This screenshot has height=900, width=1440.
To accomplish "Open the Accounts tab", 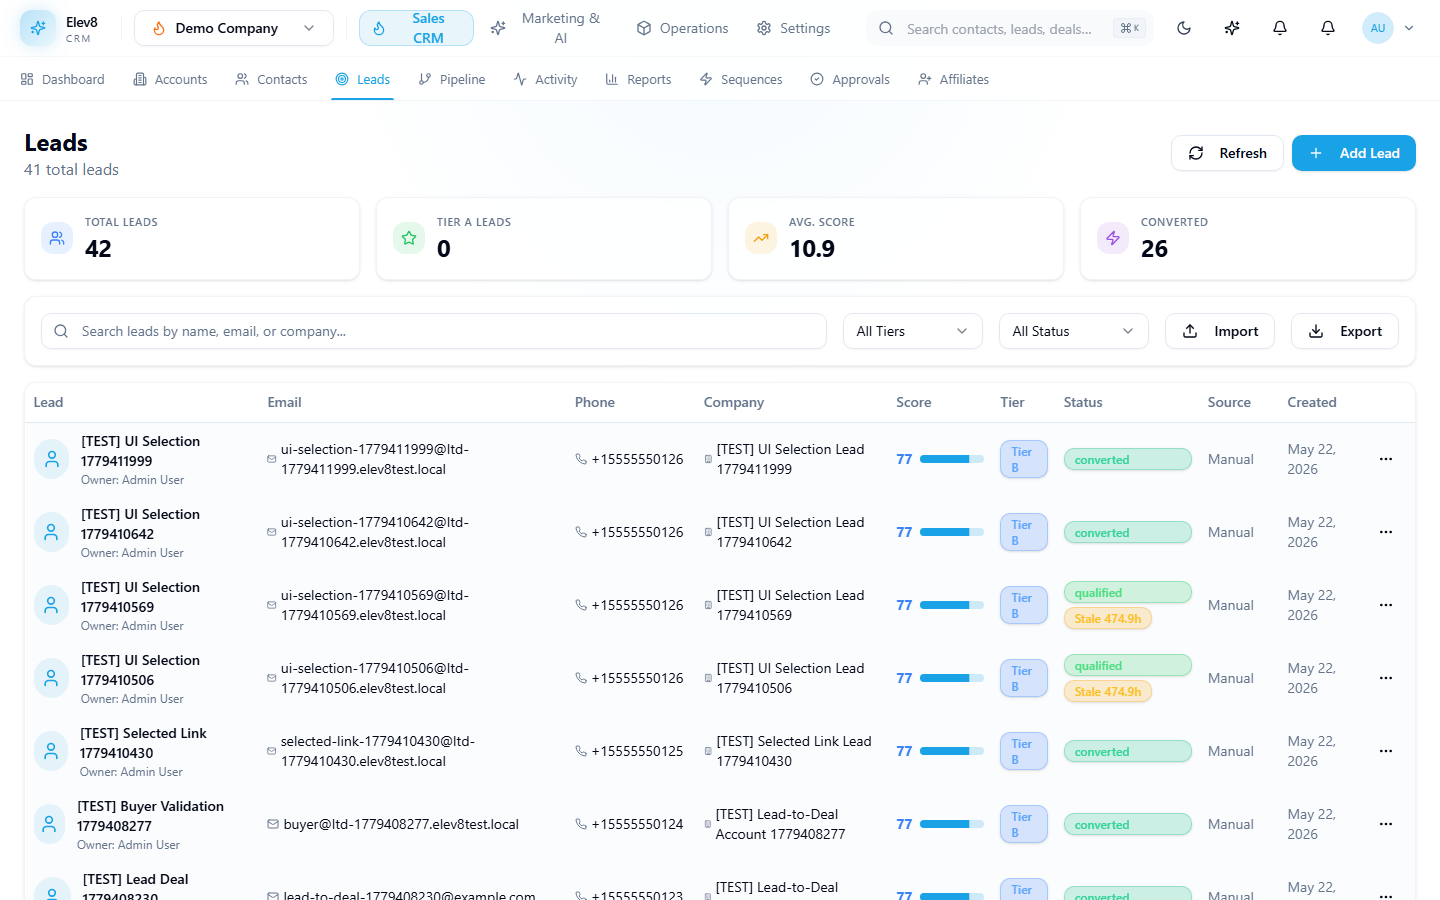I will (x=170, y=79).
